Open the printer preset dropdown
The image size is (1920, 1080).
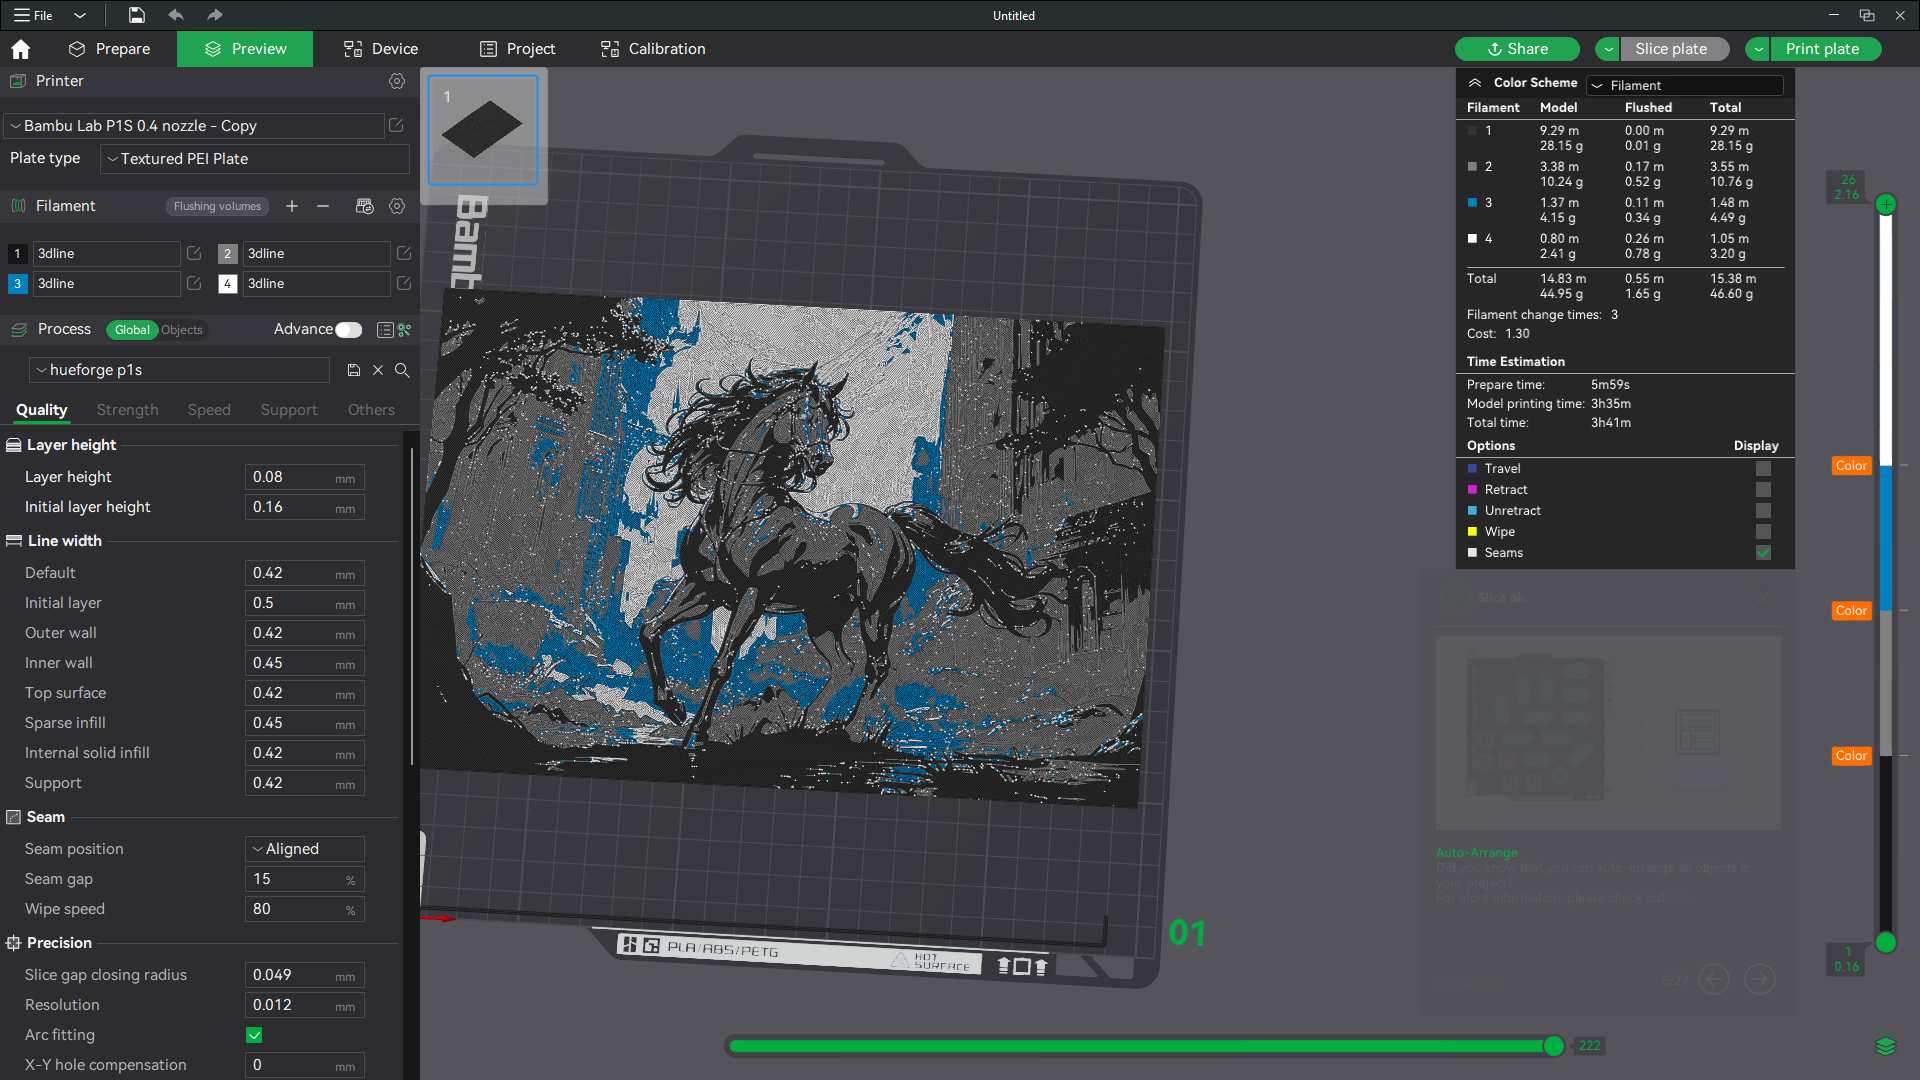[x=194, y=126]
